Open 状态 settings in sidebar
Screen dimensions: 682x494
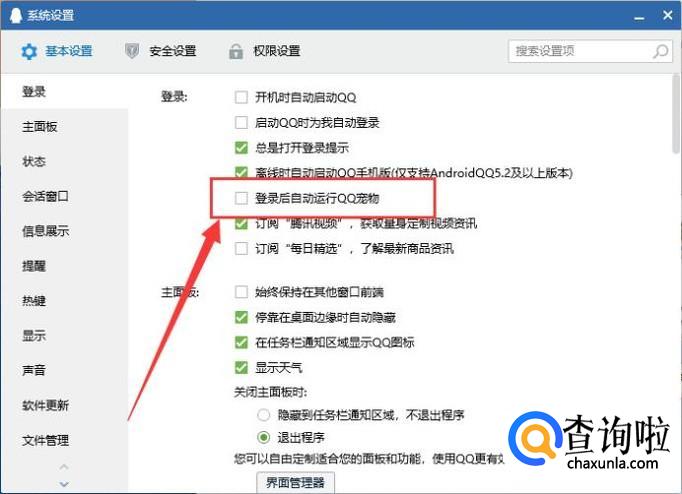64,161
